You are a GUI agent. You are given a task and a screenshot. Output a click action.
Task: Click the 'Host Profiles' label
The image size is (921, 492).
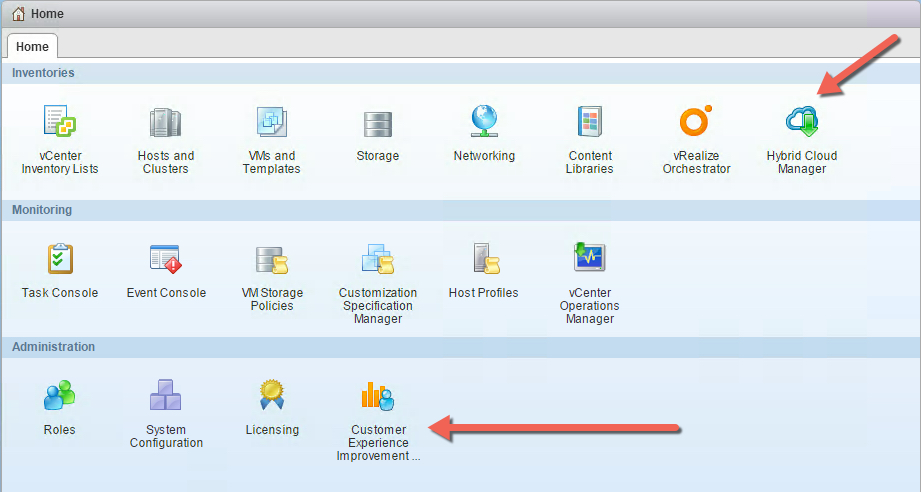pos(483,292)
